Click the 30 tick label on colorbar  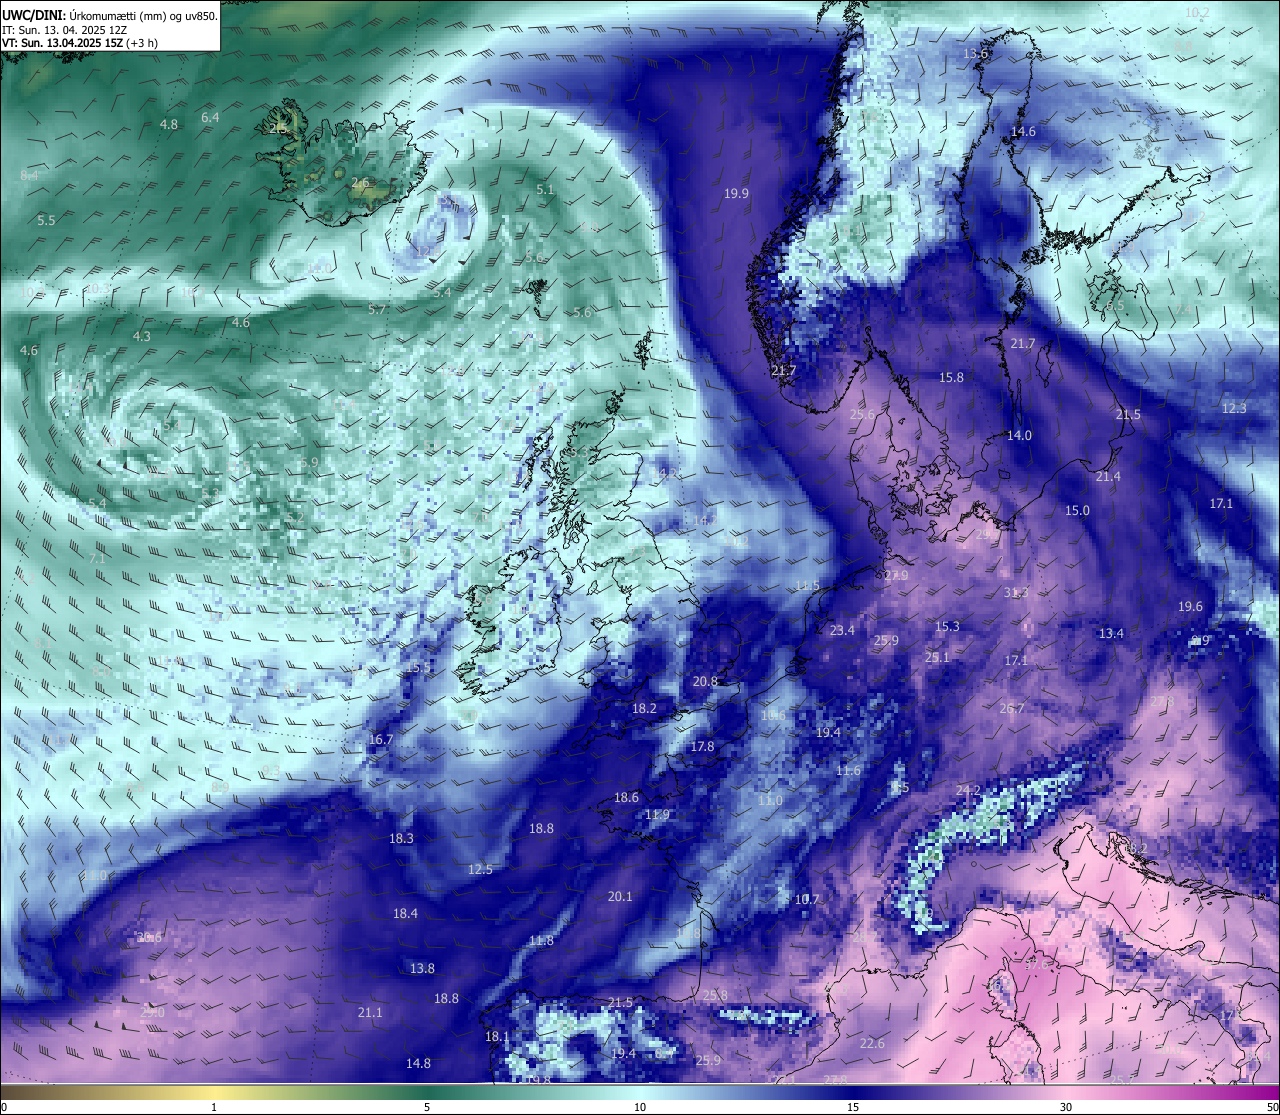1066,1106
